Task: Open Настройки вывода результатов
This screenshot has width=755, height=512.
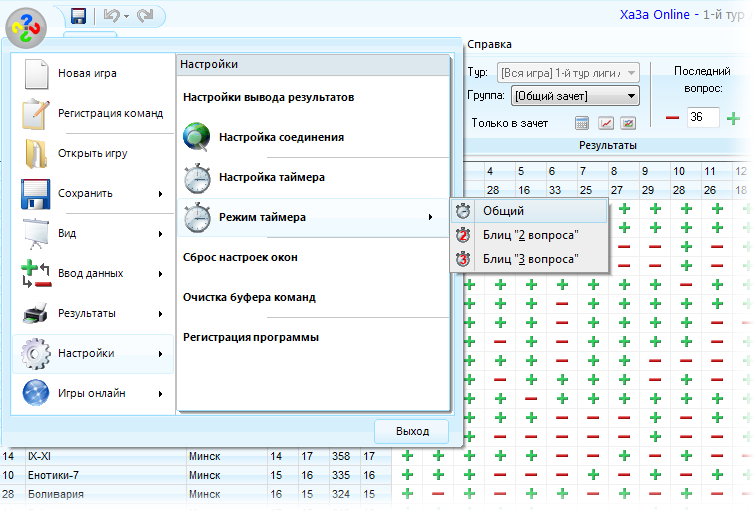Action: pyautogui.click(x=313, y=97)
